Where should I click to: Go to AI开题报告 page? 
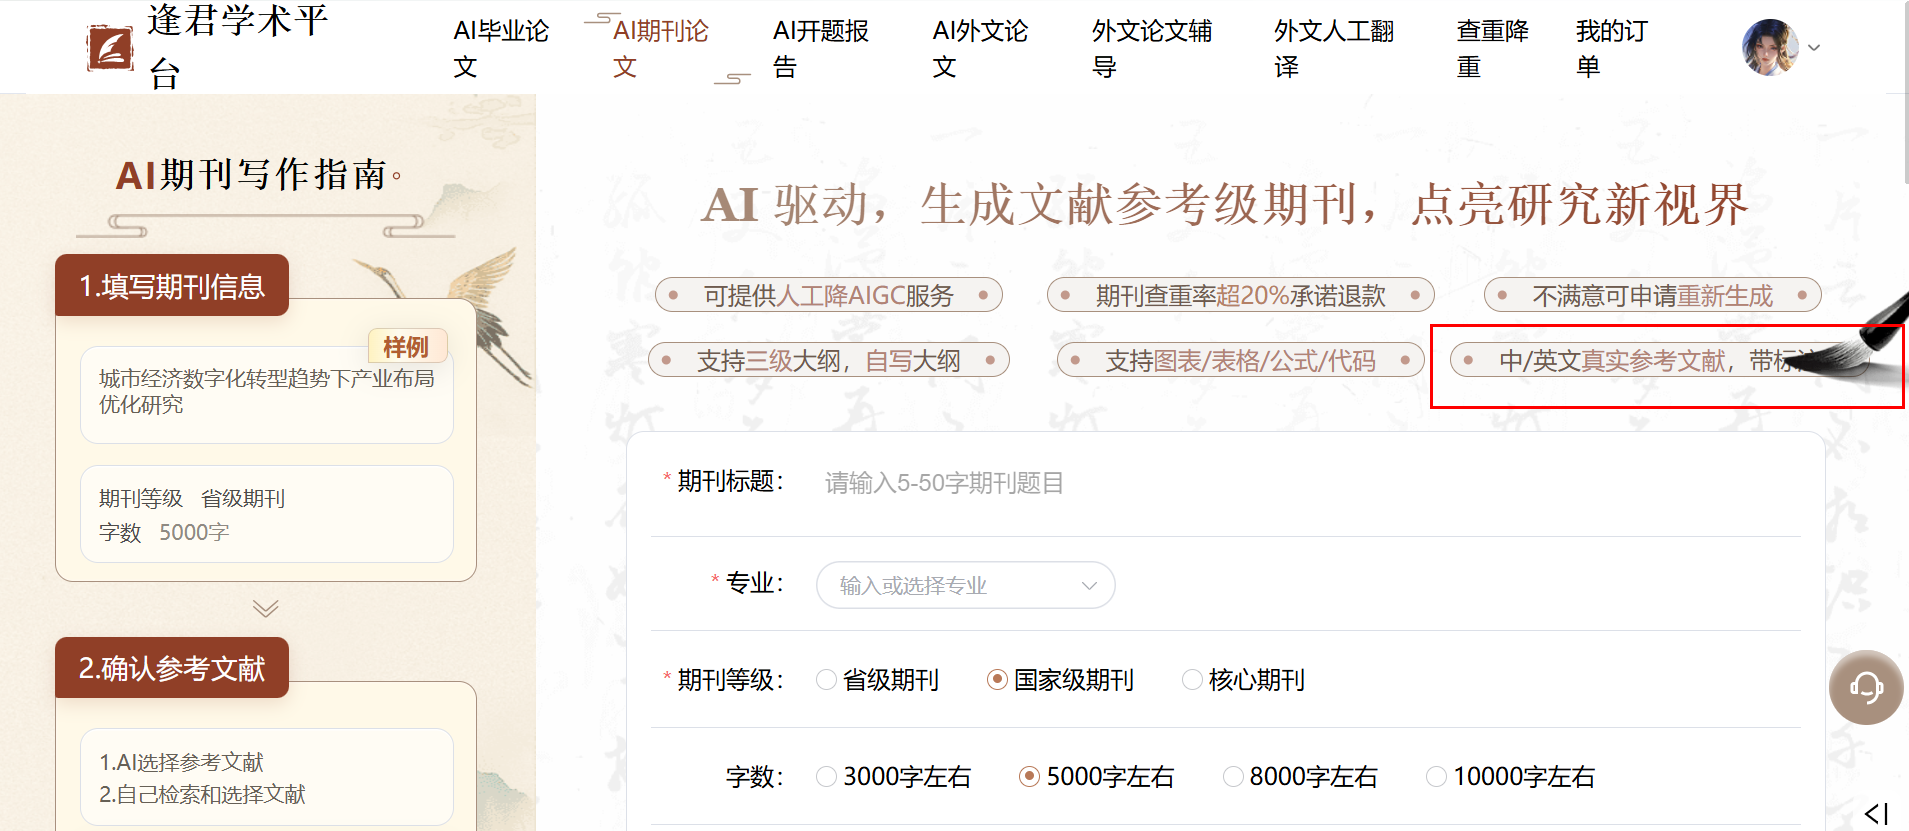[x=821, y=48]
